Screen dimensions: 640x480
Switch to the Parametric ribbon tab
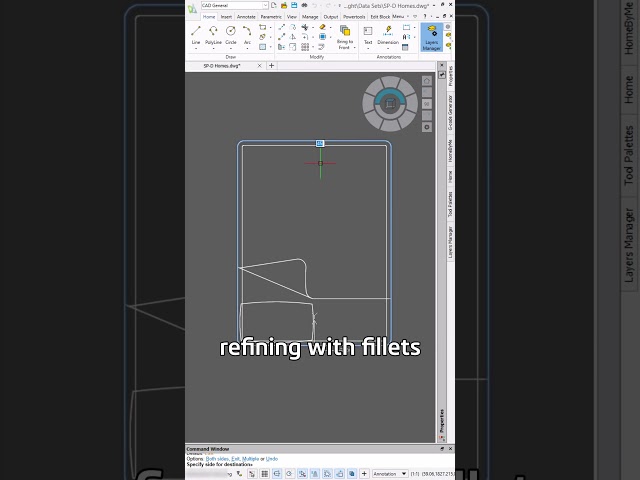pos(271,17)
